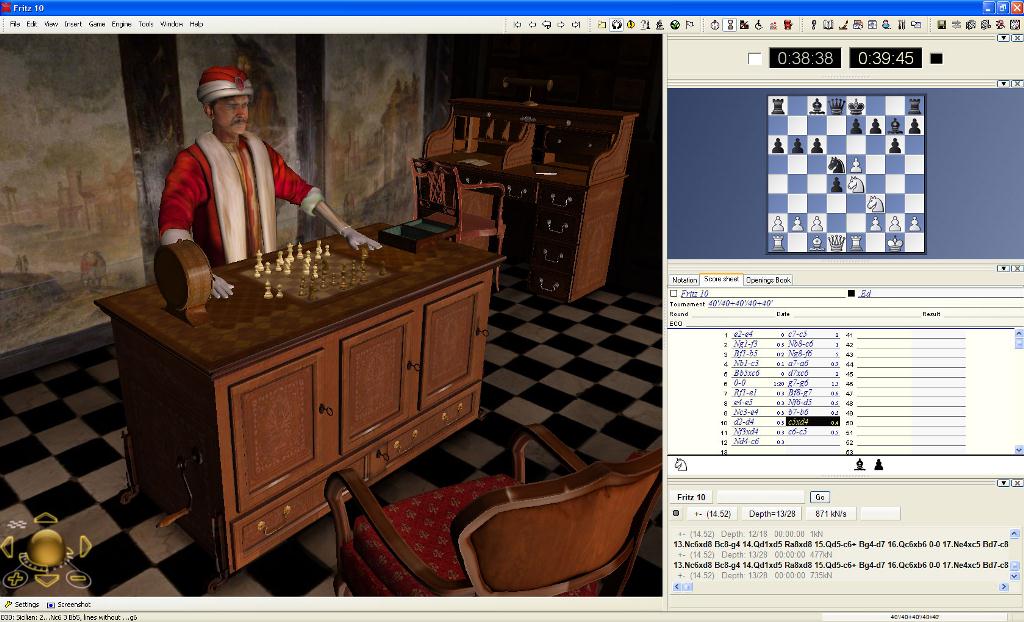The width and height of the screenshot is (1024, 622).
Task: Toggle the engine status light next to evaluation
Action: click(x=676, y=513)
